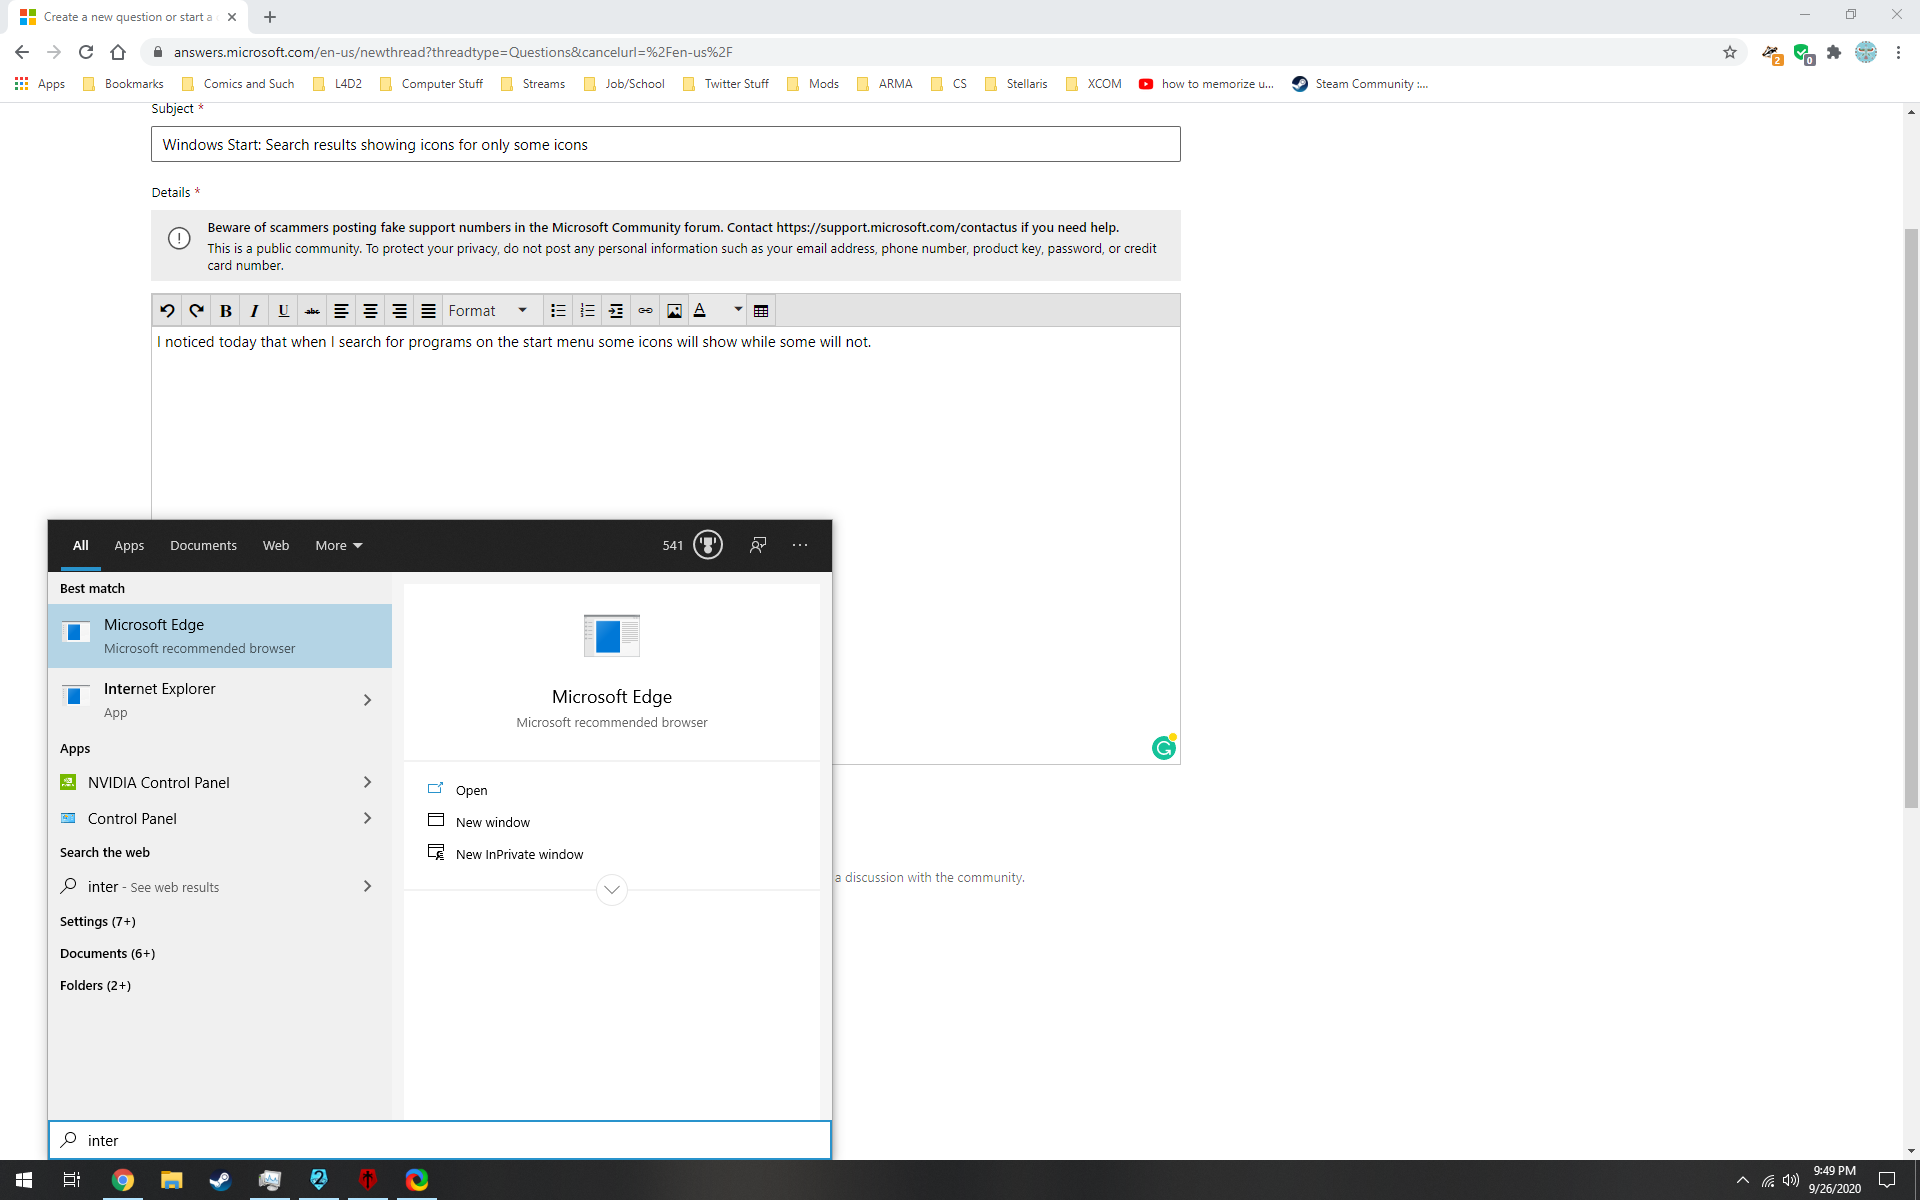This screenshot has width=1920, height=1200.
Task: Open Steam Community bookmark
Action: [x=1360, y=84]
